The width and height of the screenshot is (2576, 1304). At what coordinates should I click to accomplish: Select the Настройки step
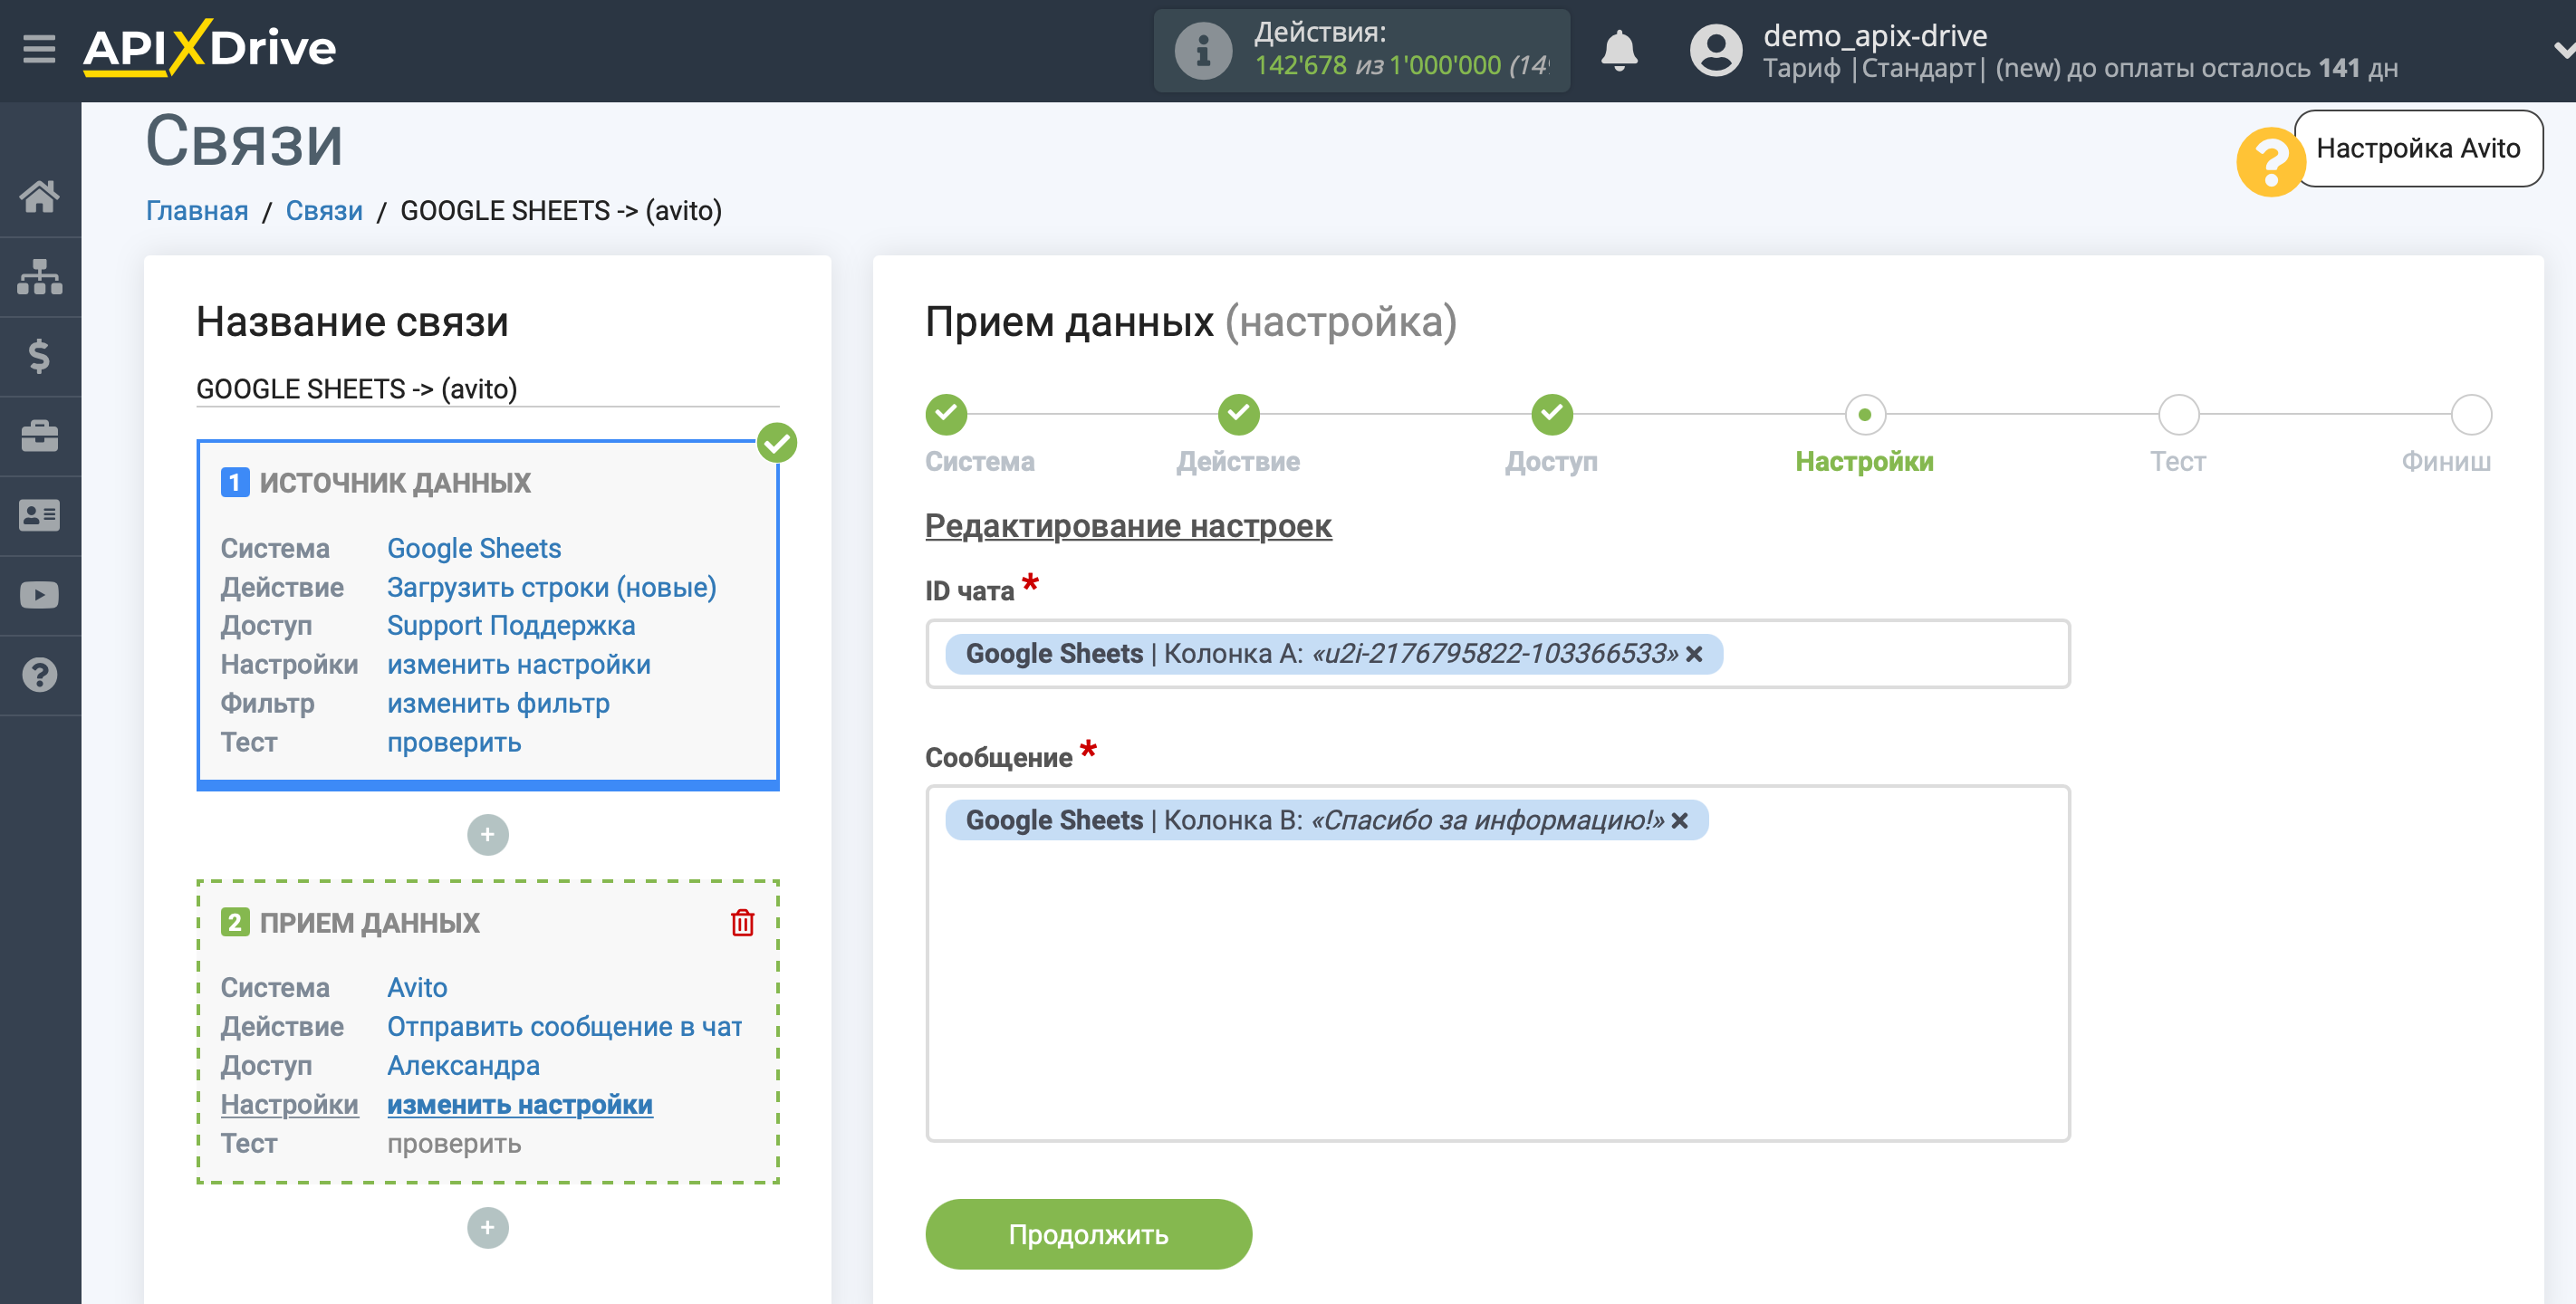(1864, 414)
